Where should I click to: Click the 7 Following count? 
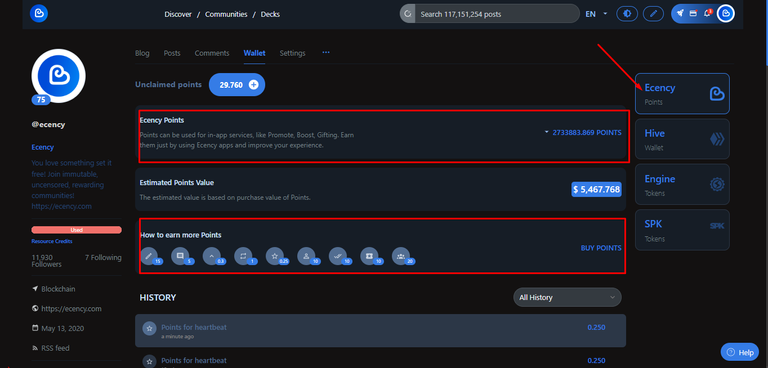[x=103, y=257]
